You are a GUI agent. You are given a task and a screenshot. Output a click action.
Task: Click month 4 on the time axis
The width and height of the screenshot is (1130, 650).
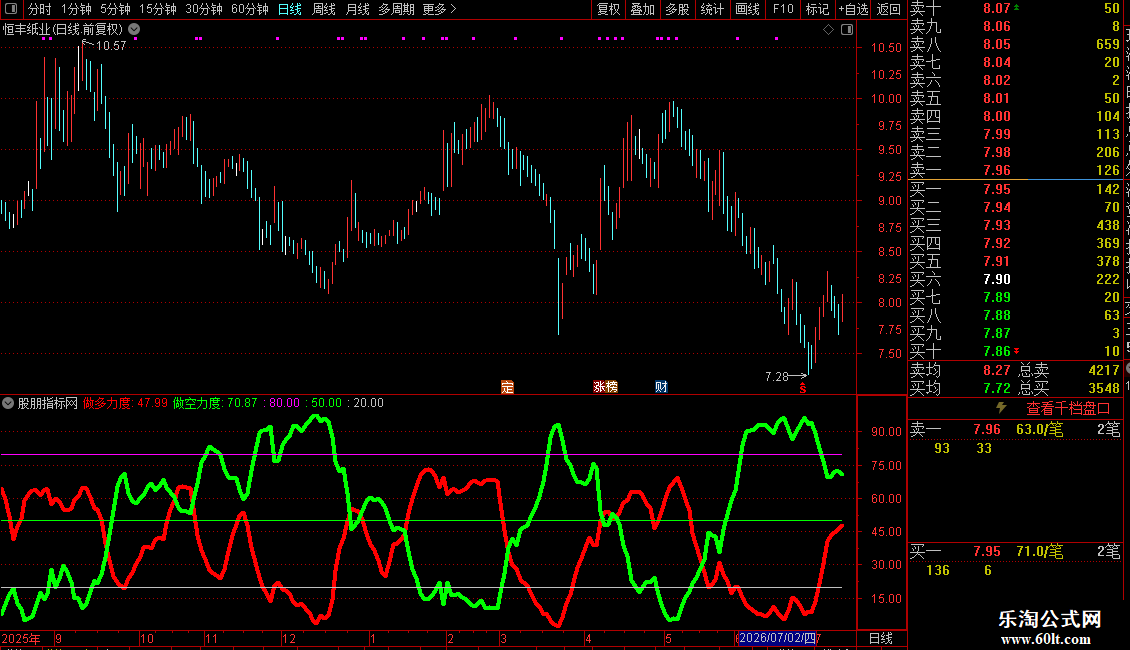(588, 638)
